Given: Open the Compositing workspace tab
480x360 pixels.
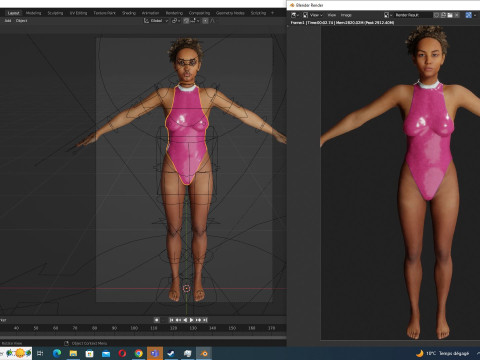Looking at the screenshot, I should pyautogui.click(x=199, y=13).
